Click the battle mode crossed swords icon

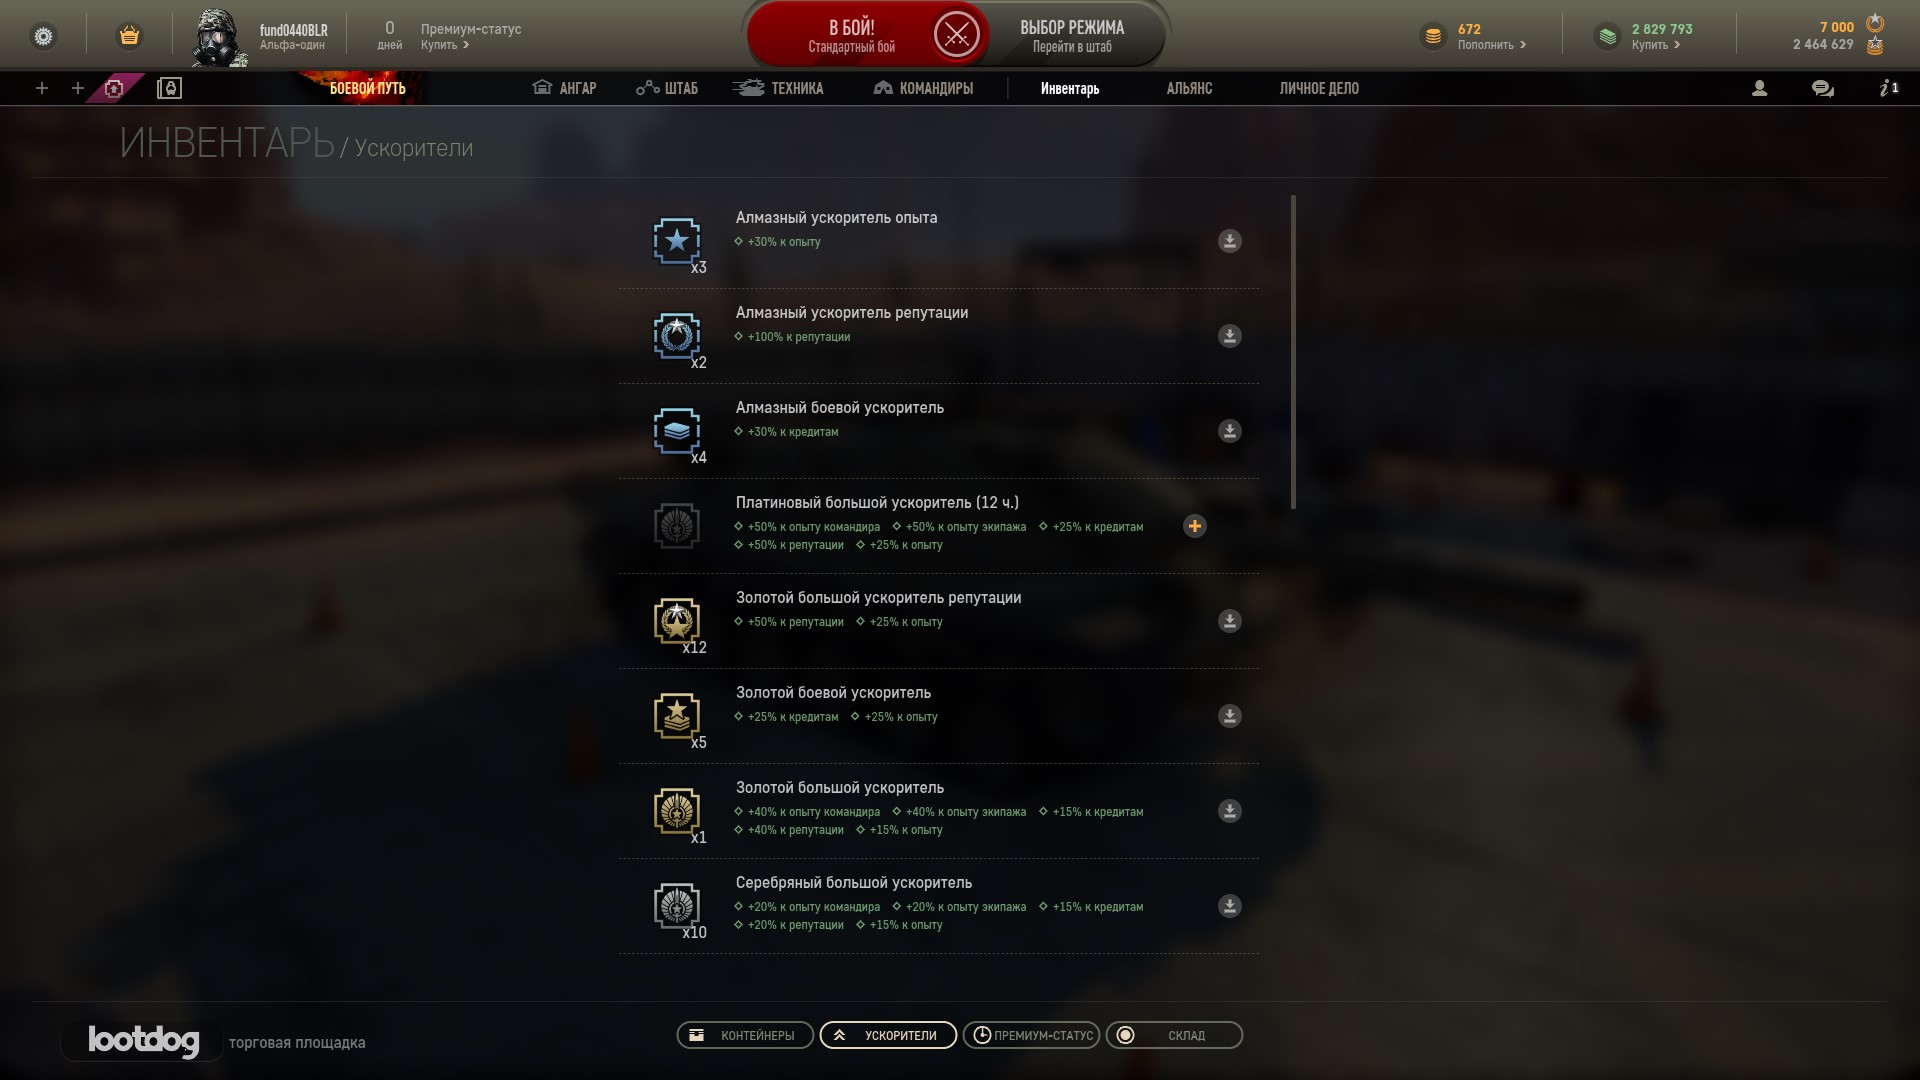tap(956, 35)
